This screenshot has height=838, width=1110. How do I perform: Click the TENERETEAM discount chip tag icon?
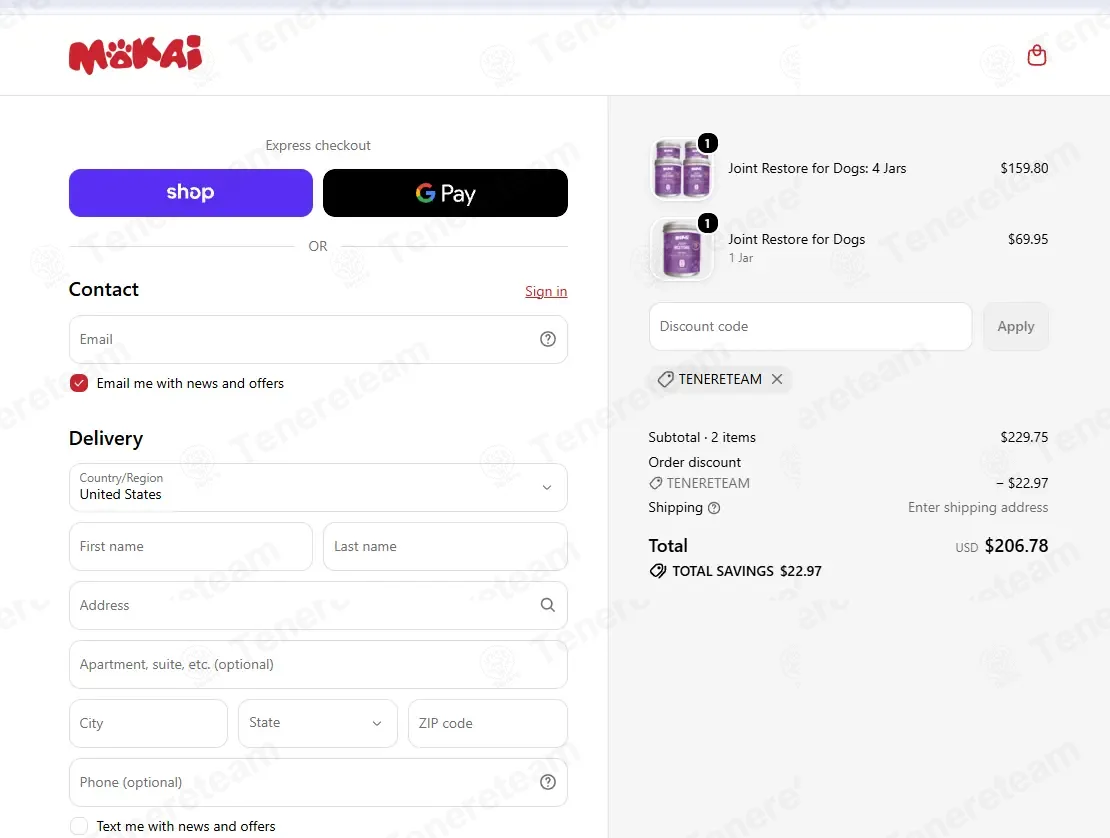coord(665,379)
